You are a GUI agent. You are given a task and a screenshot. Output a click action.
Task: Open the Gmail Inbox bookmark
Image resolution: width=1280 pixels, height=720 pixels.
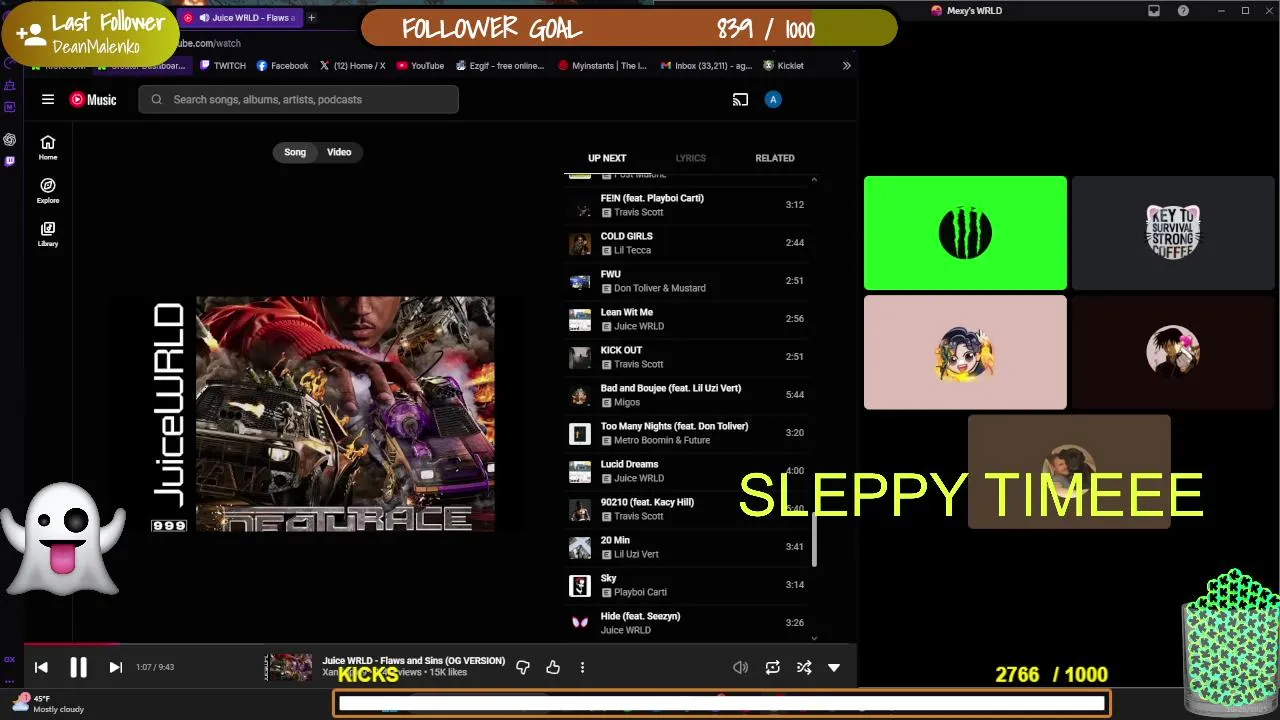click(706, 66)
